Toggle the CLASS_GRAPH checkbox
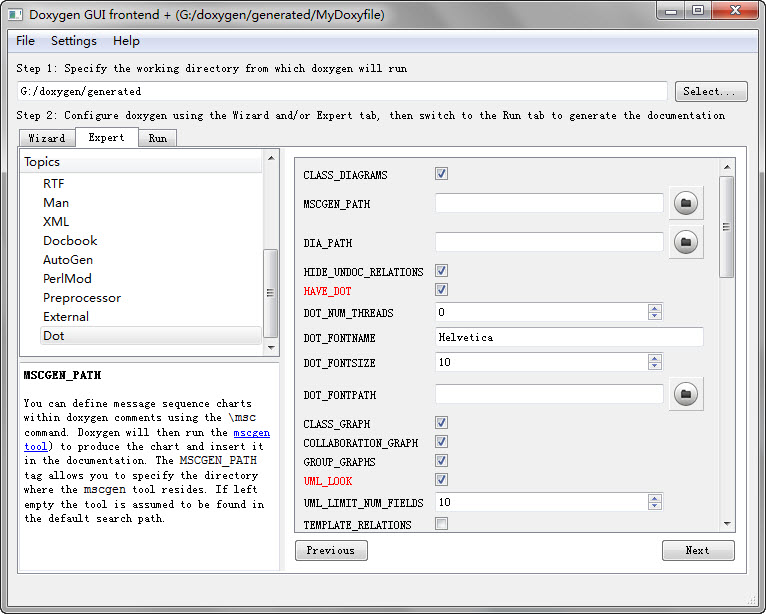The height and width of the screenshot is (614, 766). click(441, 423)
